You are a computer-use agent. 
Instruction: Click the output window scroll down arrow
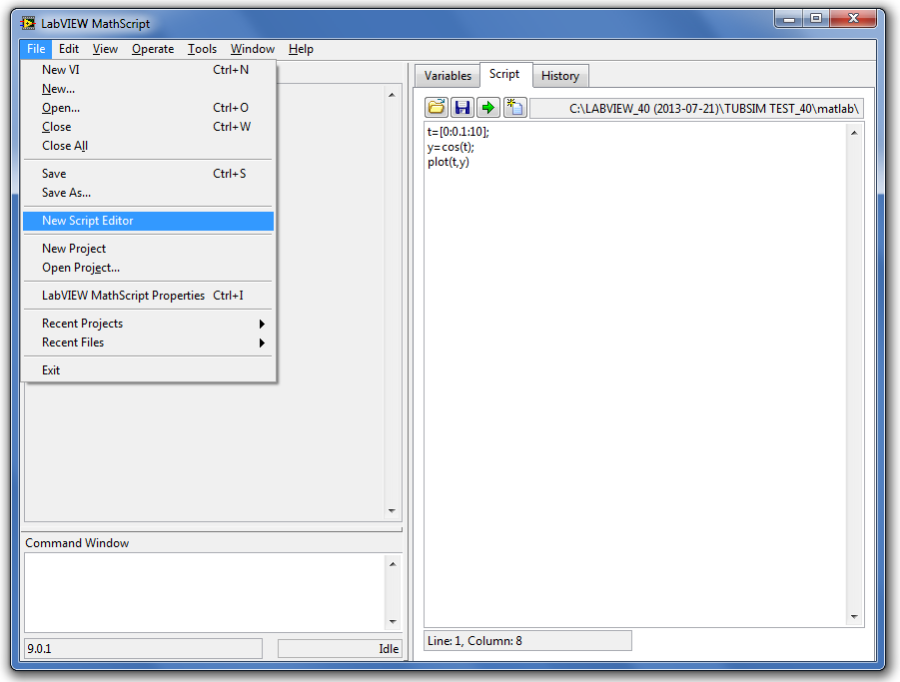click(x=392, y=510)
